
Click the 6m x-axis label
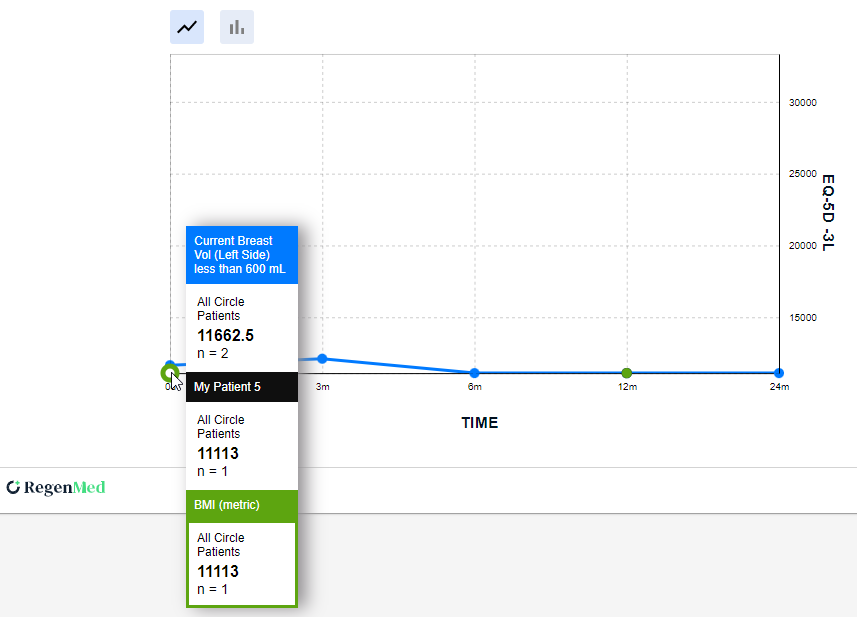474,387
